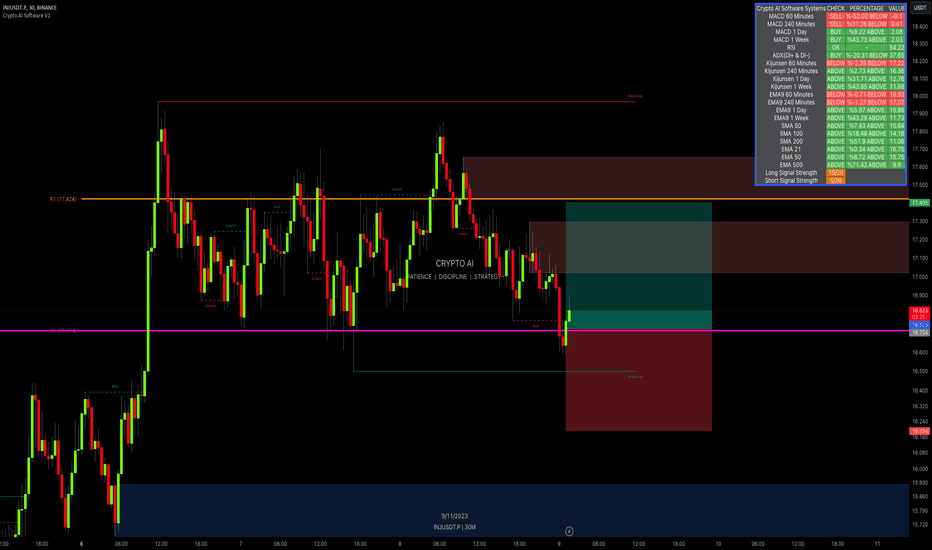Click the MACD 60 Minutes row label

pyautogui.click(x=791, y=16)
